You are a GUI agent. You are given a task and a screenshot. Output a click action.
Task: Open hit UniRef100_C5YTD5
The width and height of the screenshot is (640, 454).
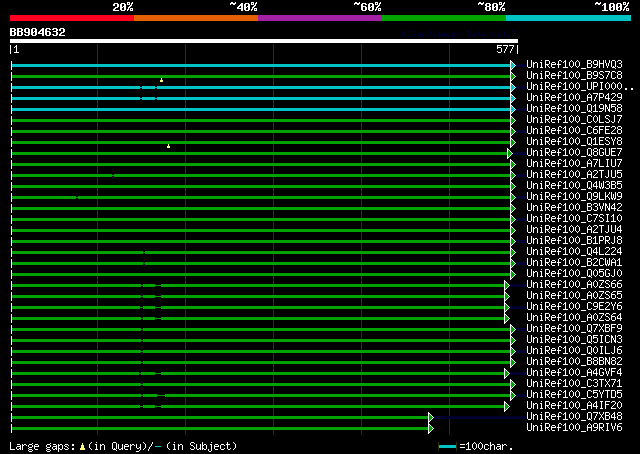pyautogui.click(x=574, y=395)
